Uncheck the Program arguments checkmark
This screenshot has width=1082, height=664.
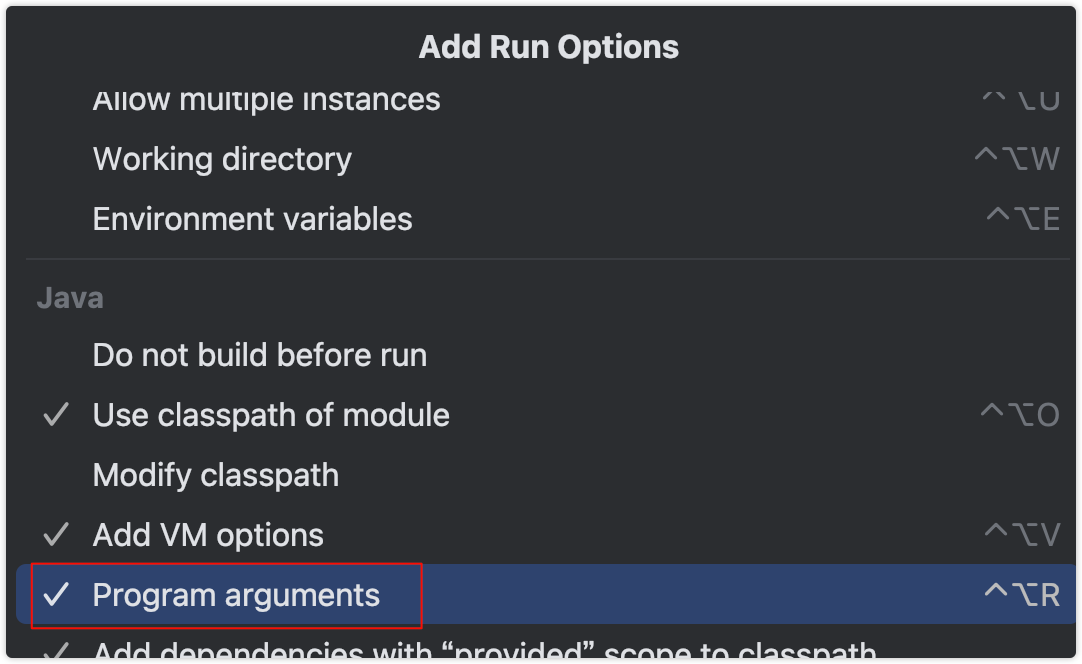[x=56, y=596]
